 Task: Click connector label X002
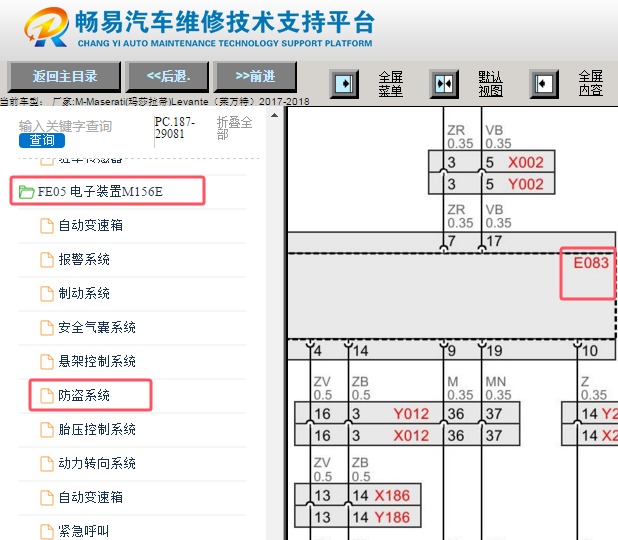526,162
